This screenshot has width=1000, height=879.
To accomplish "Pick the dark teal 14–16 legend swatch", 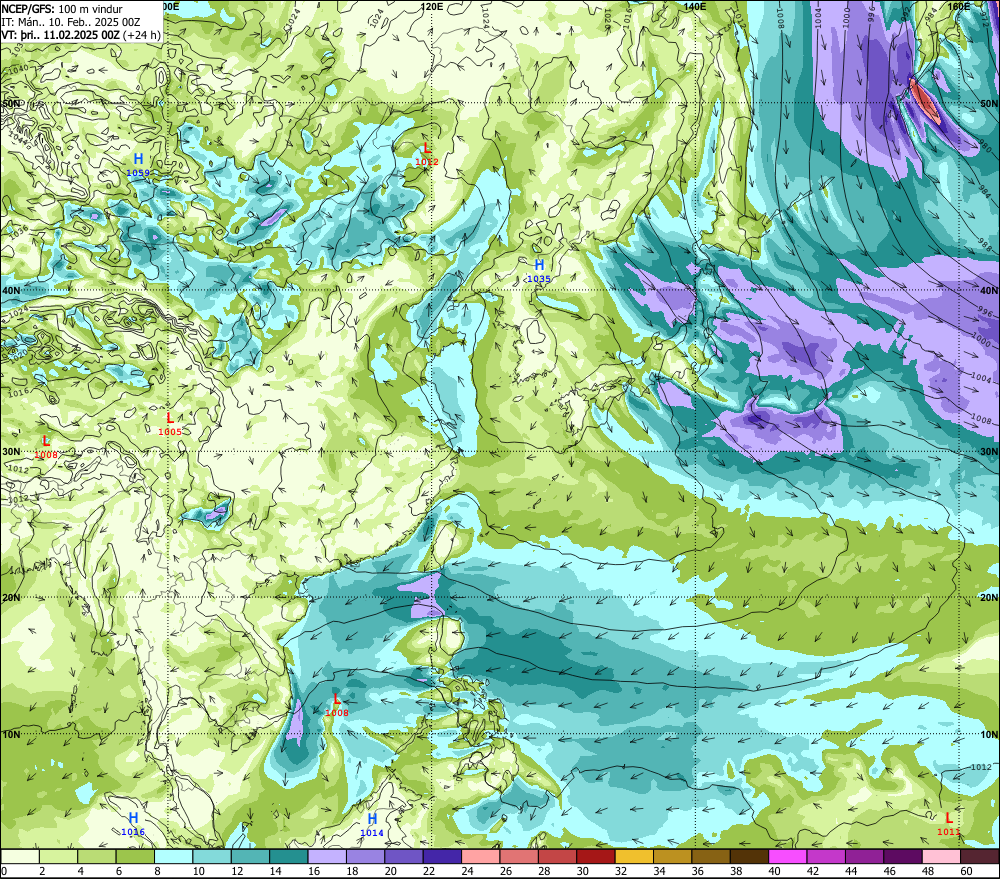I will 289,856.
